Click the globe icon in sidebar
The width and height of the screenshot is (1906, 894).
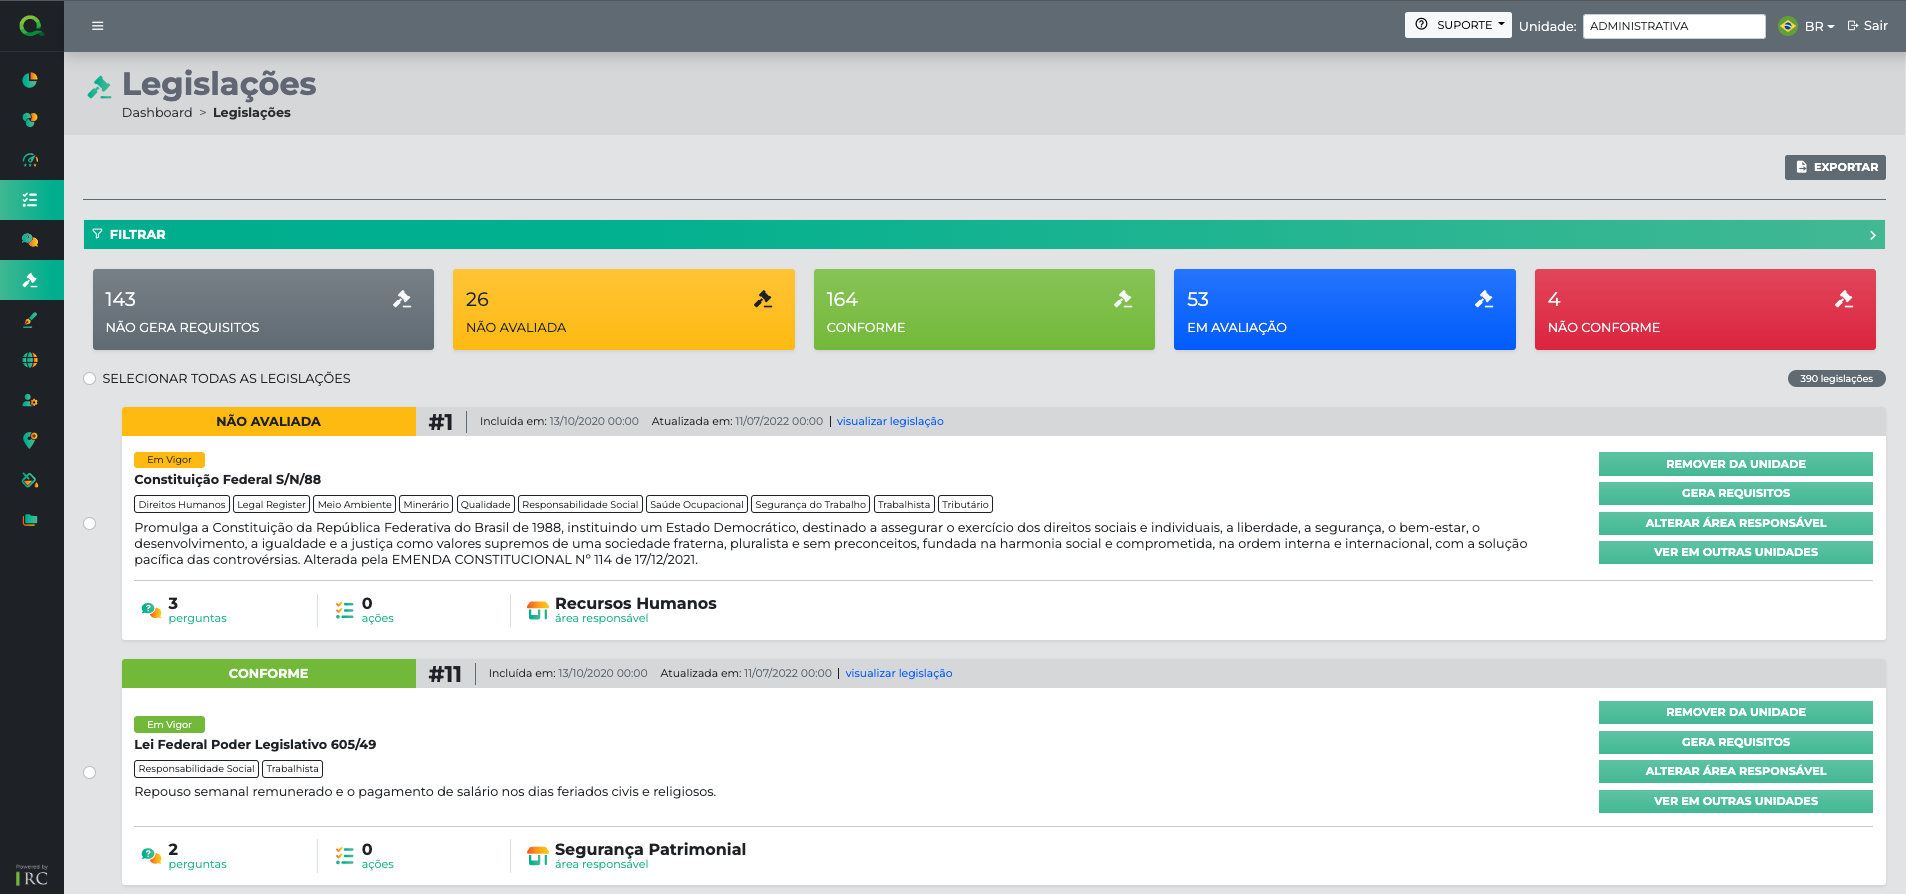point(30,360)
